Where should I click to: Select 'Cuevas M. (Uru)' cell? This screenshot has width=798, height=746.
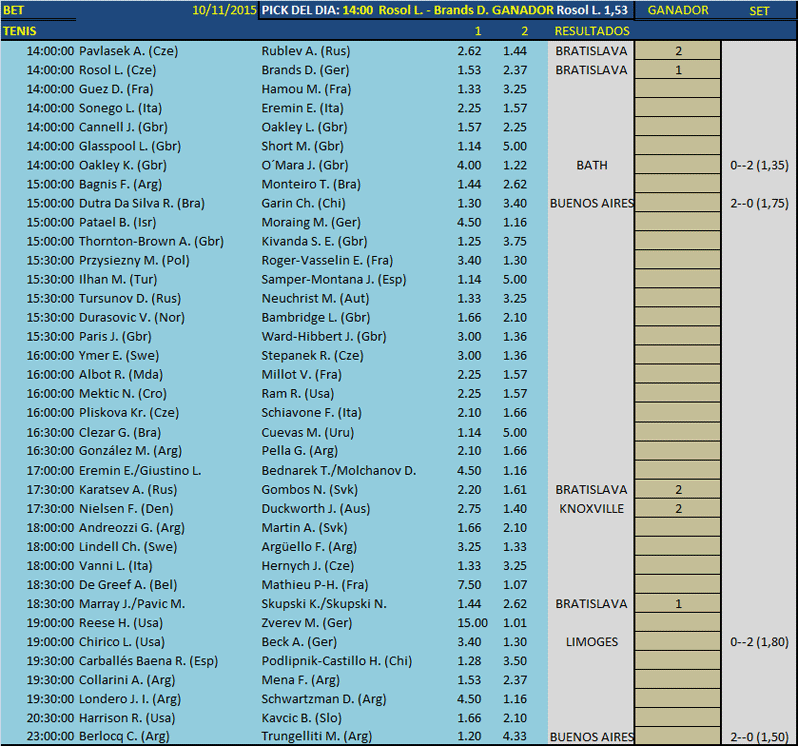click(x=307, y=433)
